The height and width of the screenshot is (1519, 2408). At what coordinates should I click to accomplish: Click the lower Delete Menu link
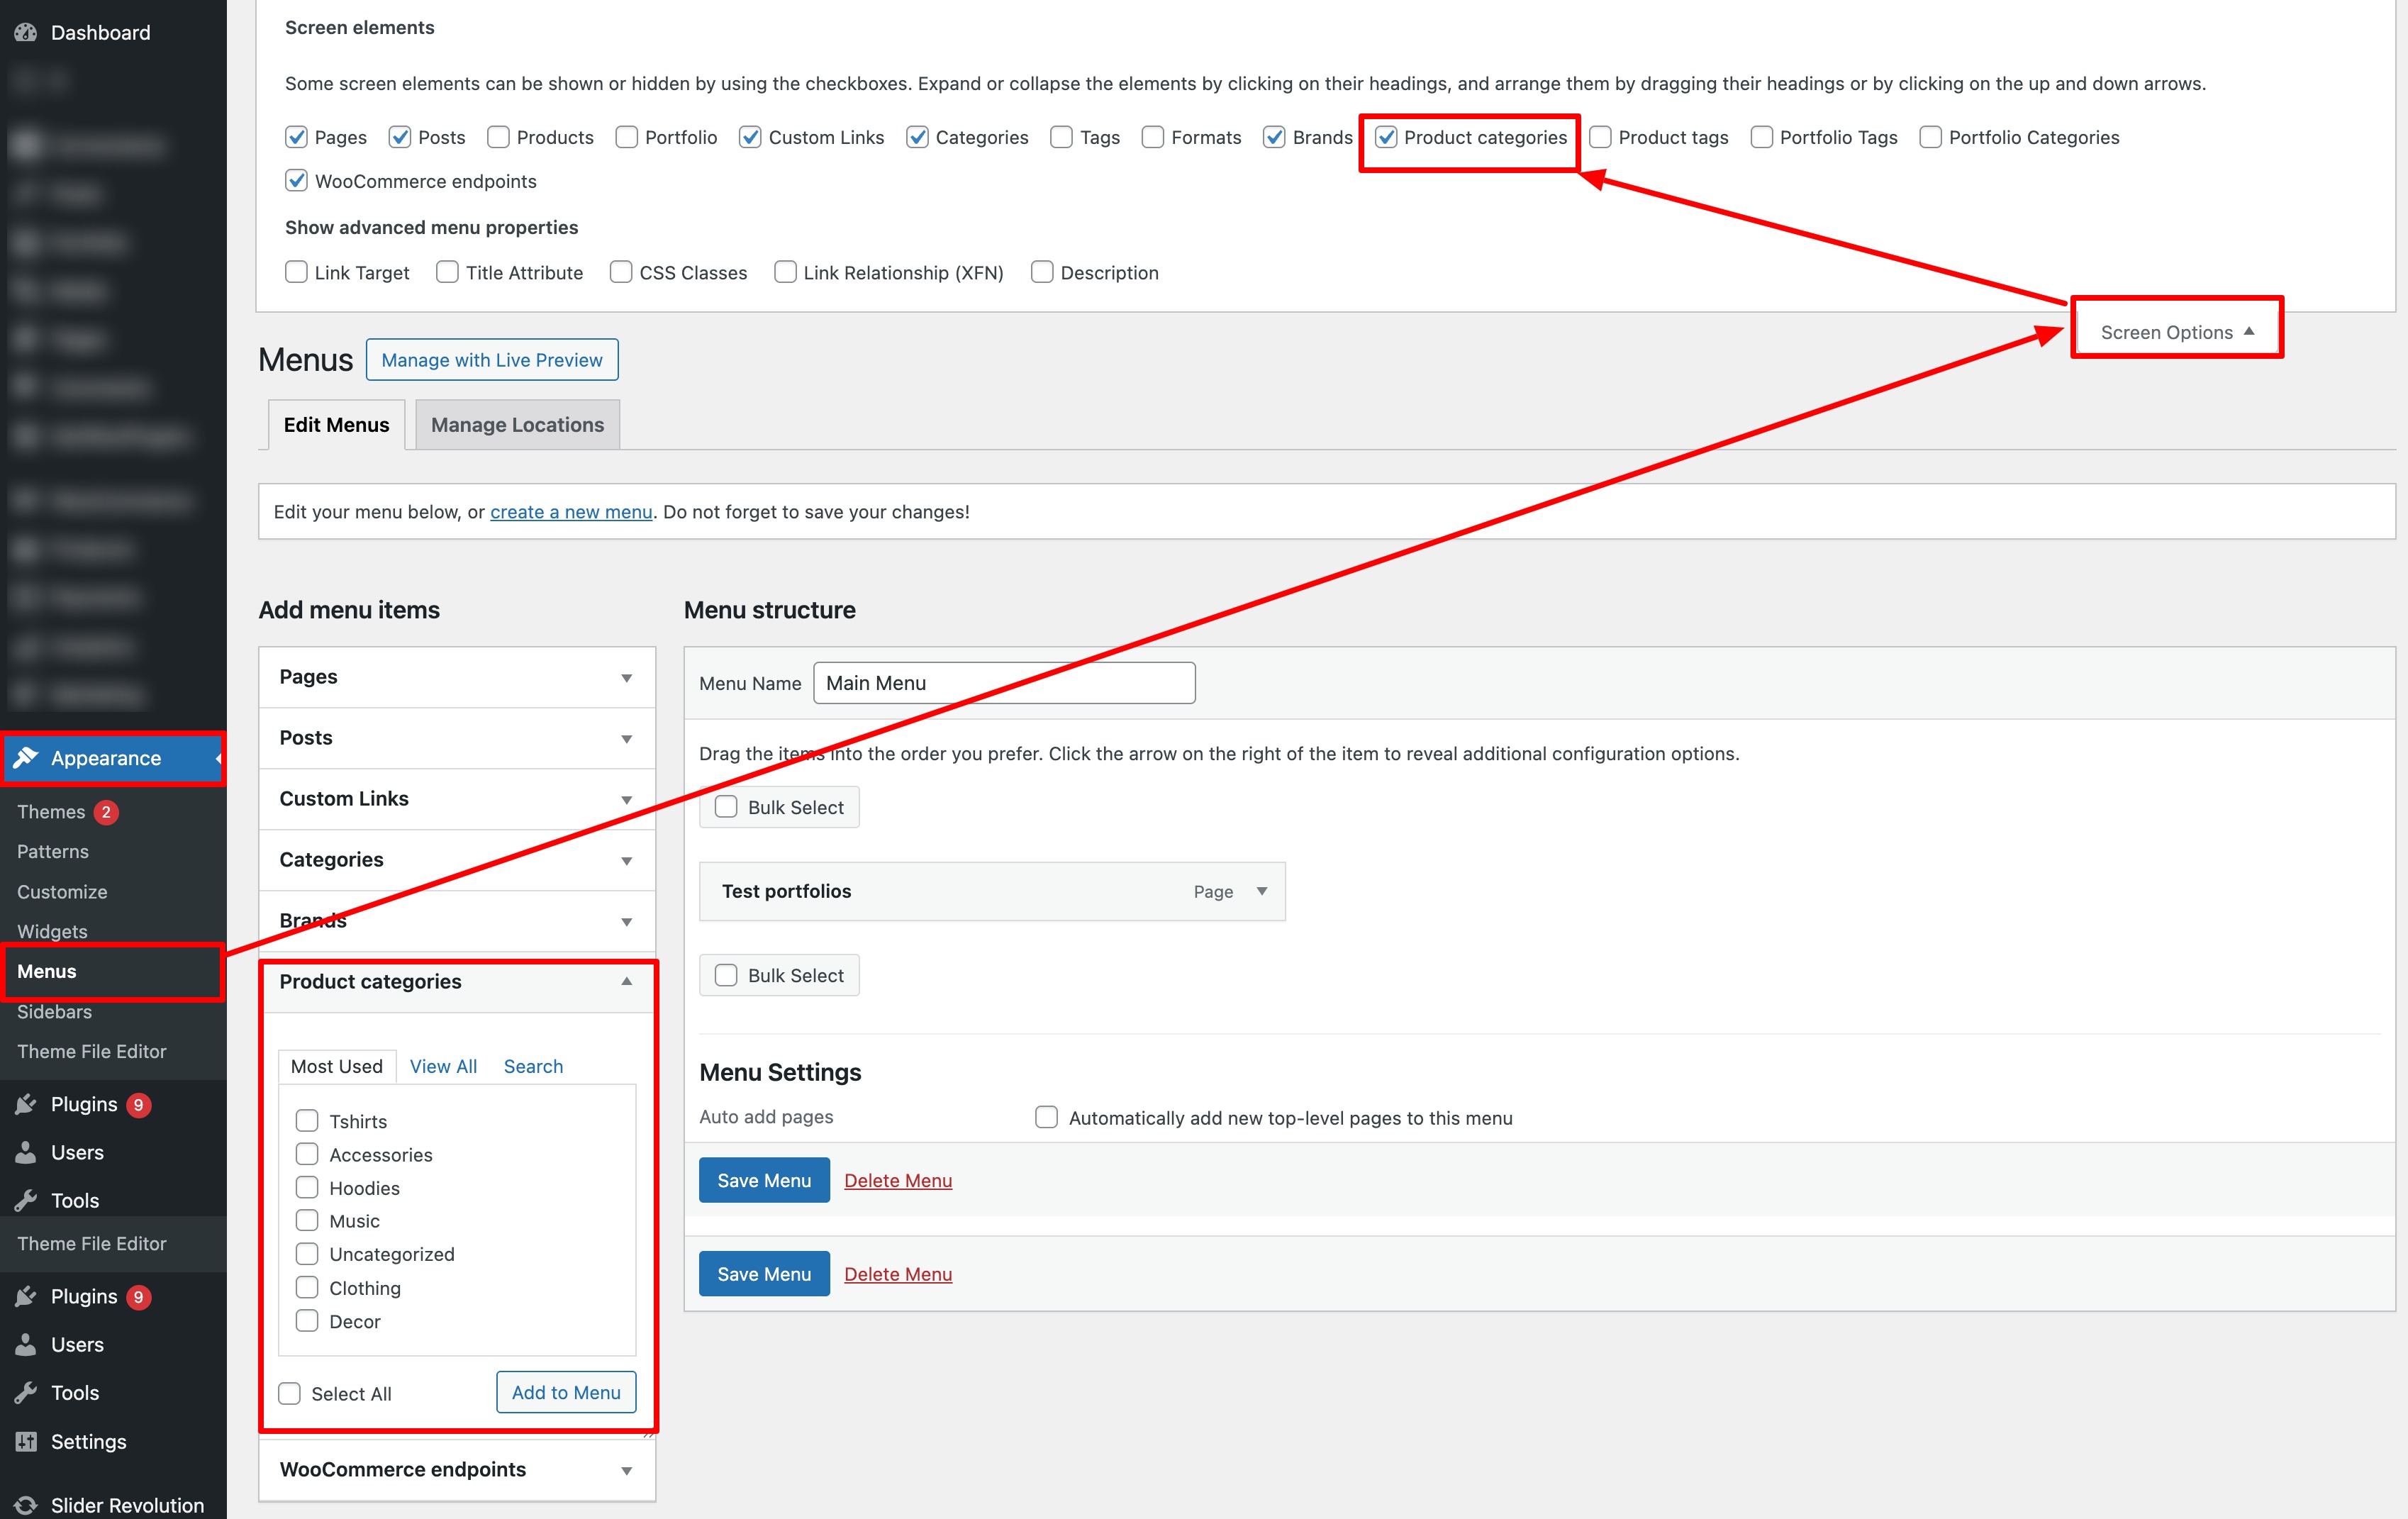(898, 1274)
